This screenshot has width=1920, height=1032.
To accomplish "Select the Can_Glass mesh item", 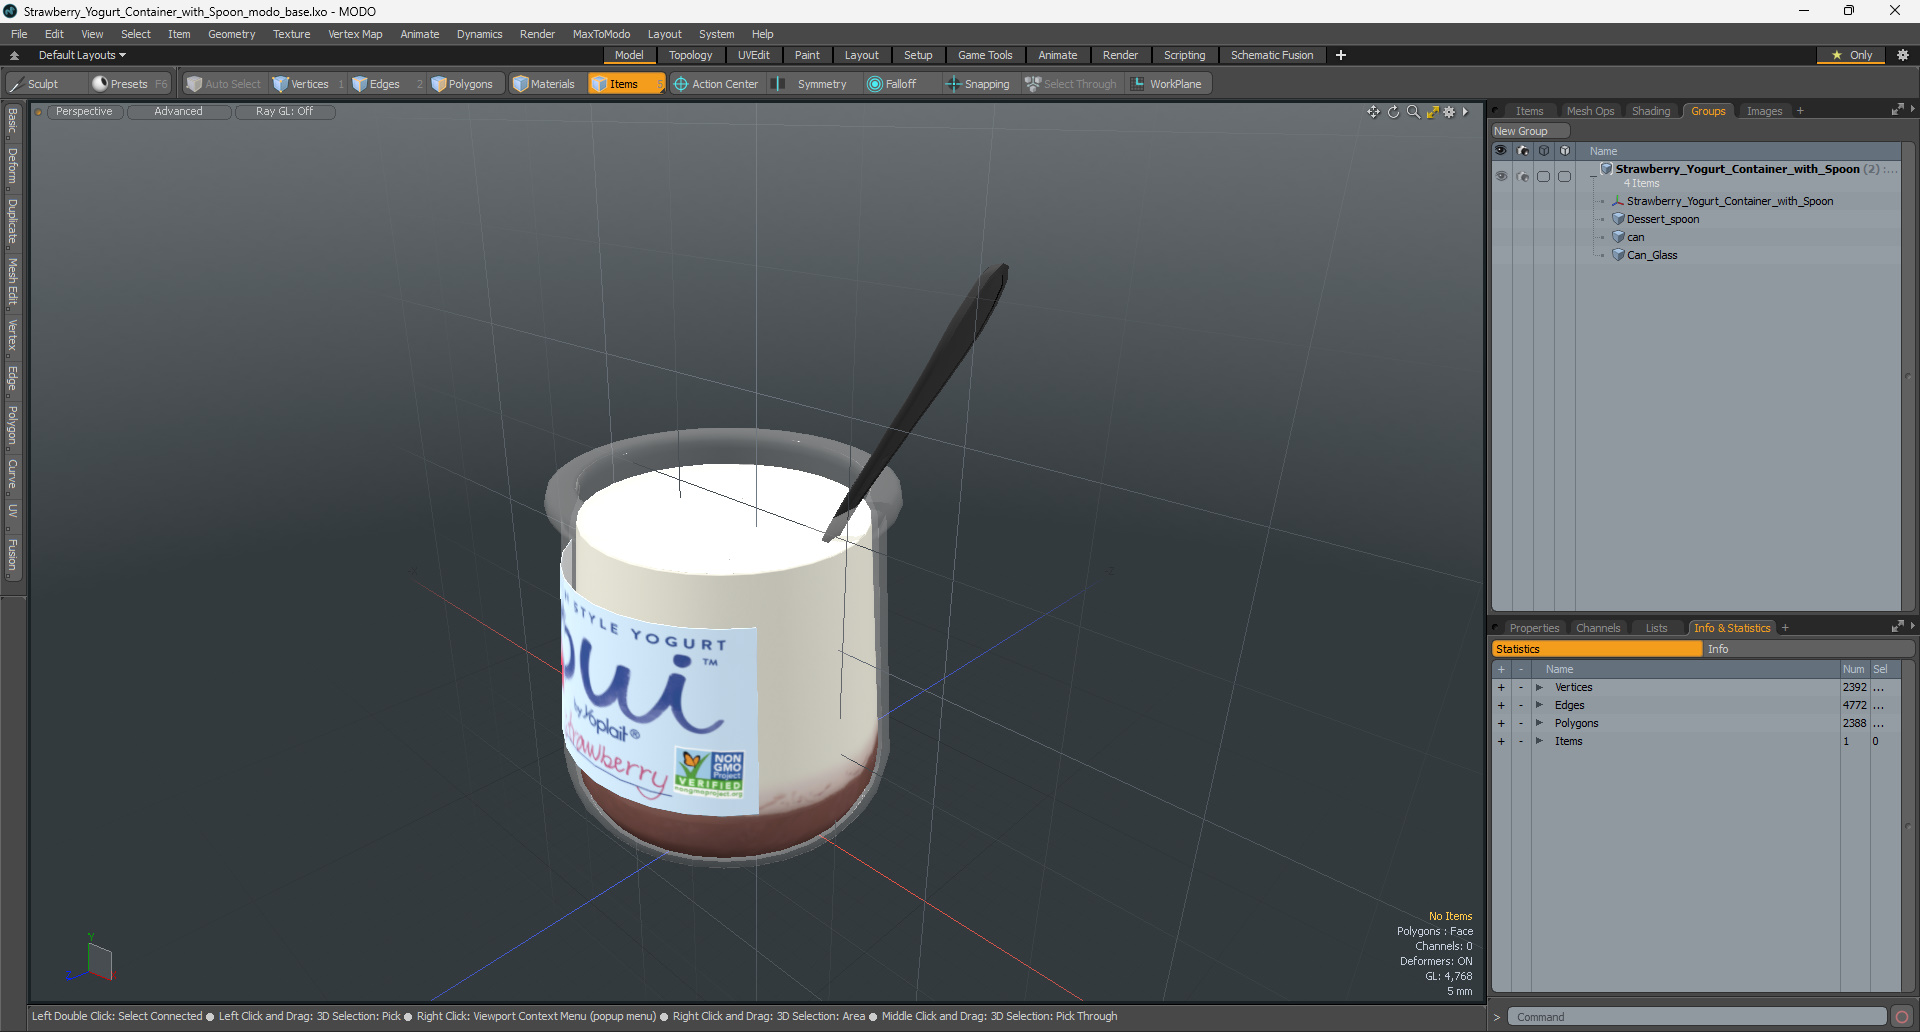I will pos(1652,255).
